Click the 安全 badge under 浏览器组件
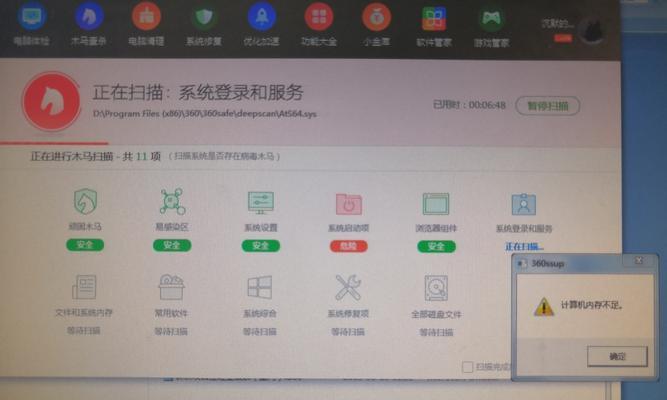 coord(436,246)
